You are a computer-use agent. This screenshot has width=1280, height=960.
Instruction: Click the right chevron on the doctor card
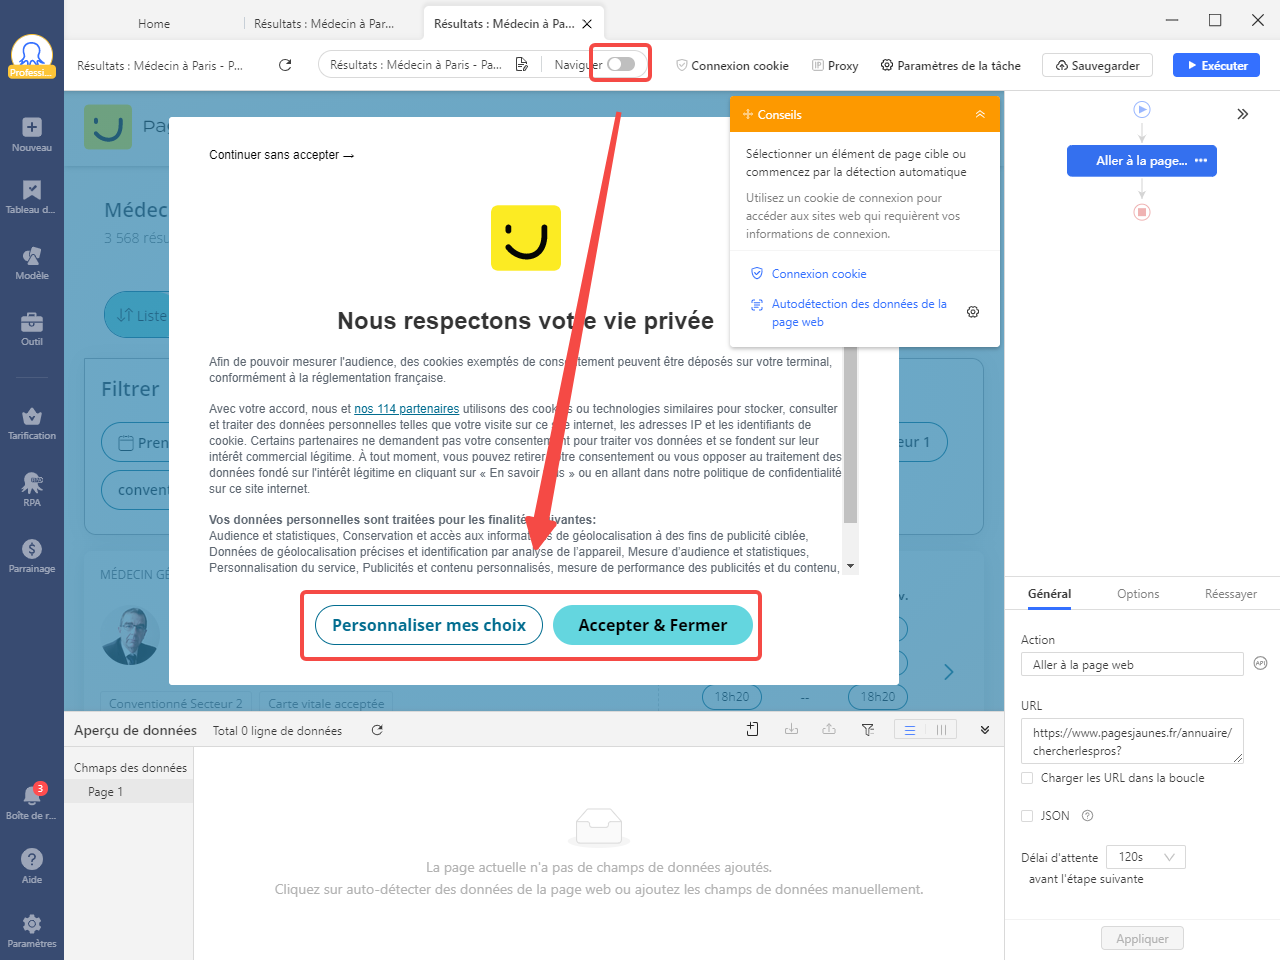948,672
